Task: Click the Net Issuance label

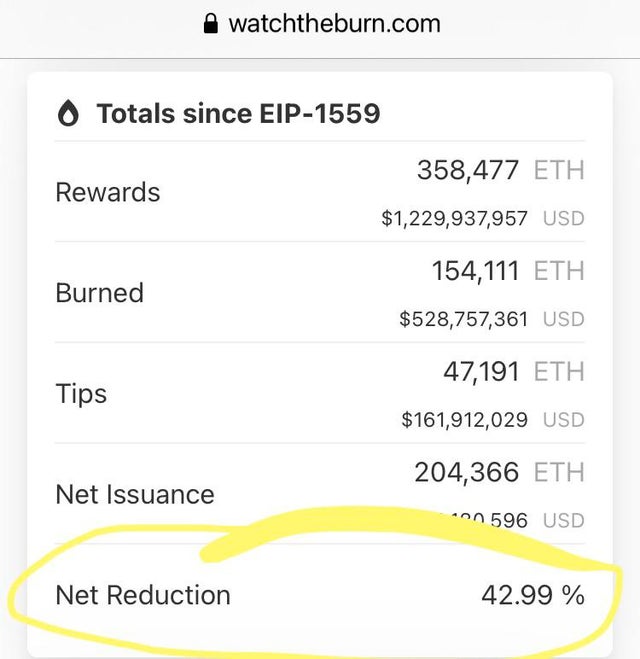Action: [135, 494]
